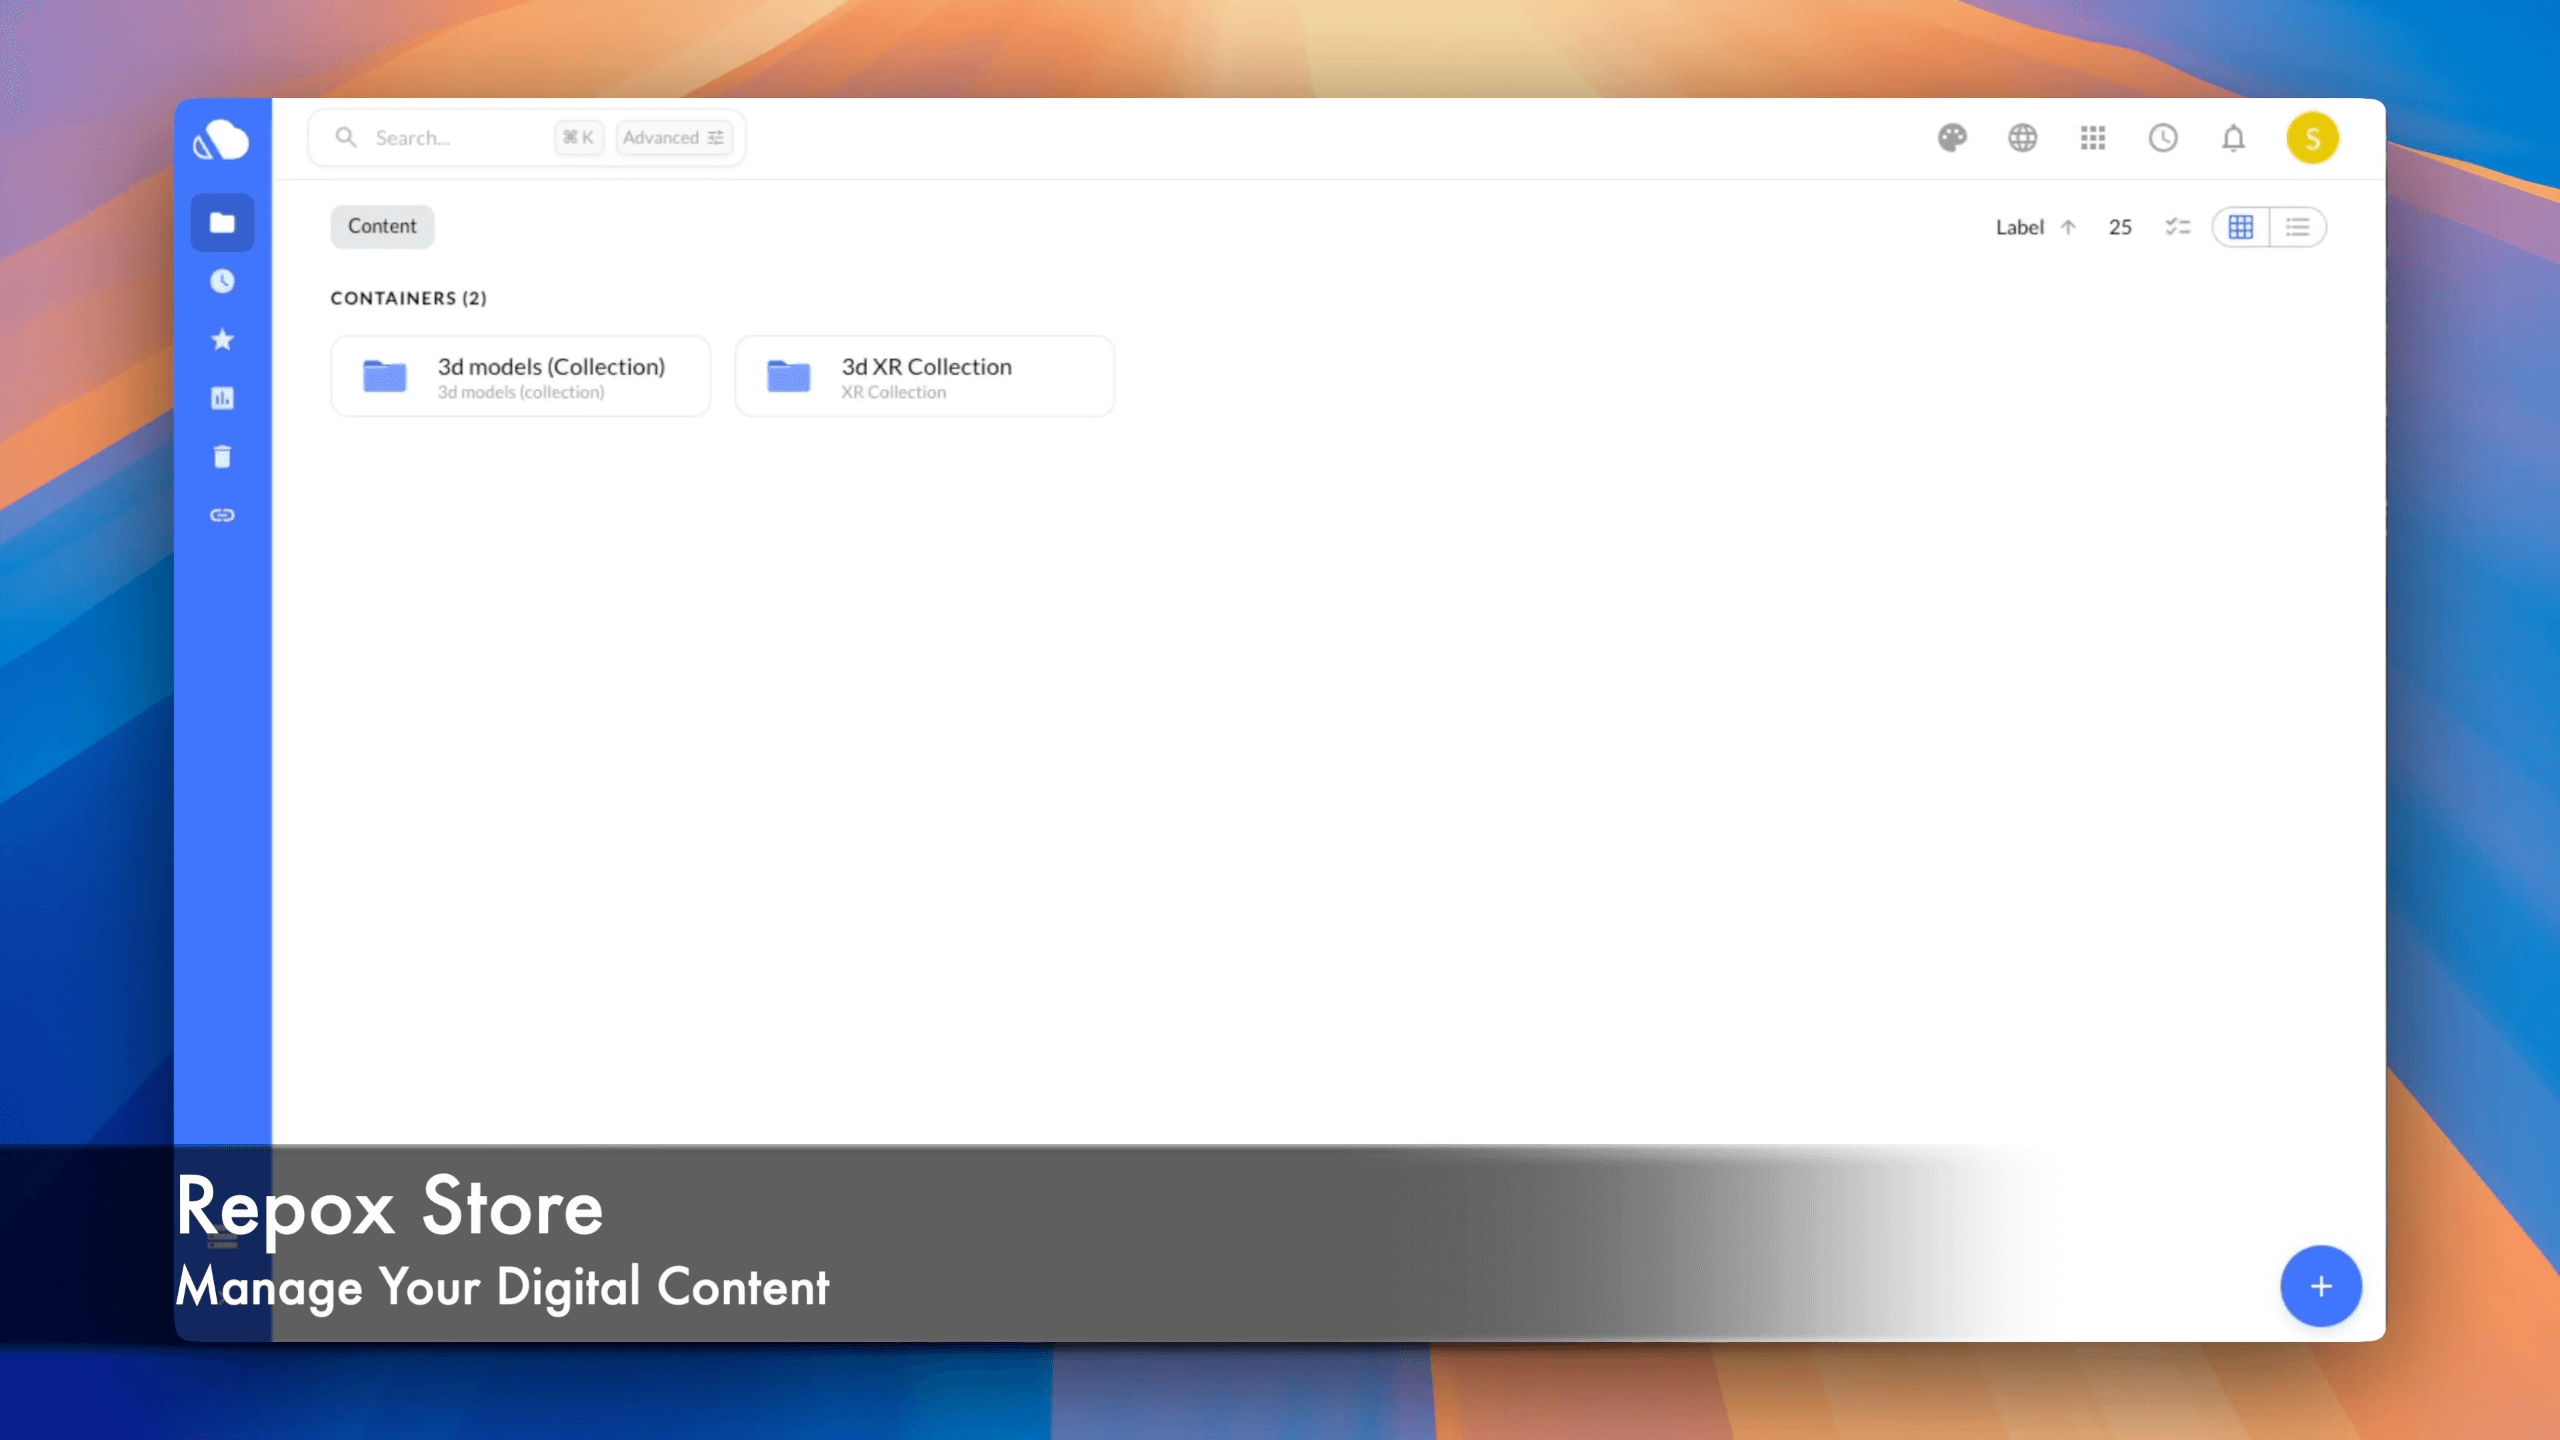2560x1440 pixels.
Task: Switch to grid view
Action: click(x=2241, y=227)
